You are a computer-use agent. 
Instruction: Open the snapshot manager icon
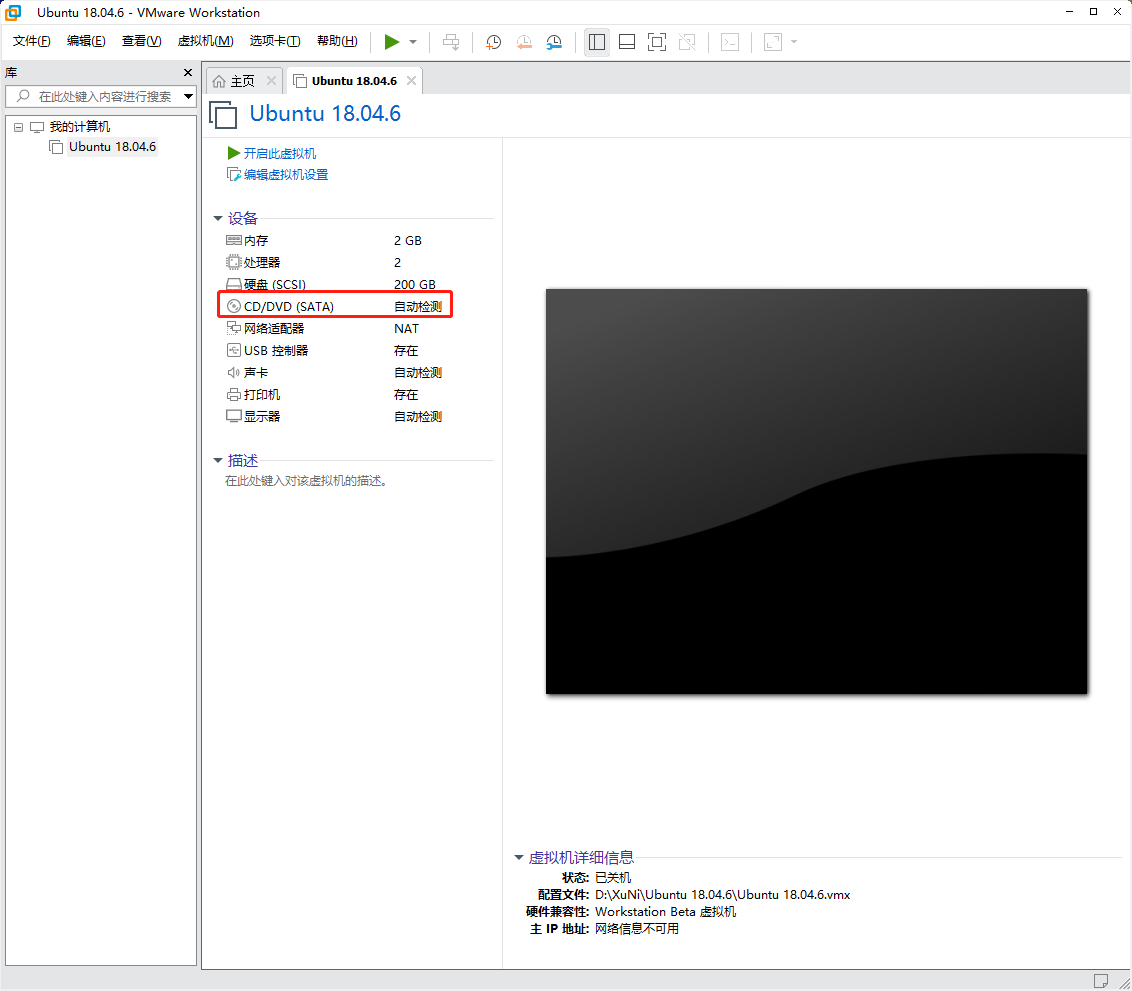point(554,42)
